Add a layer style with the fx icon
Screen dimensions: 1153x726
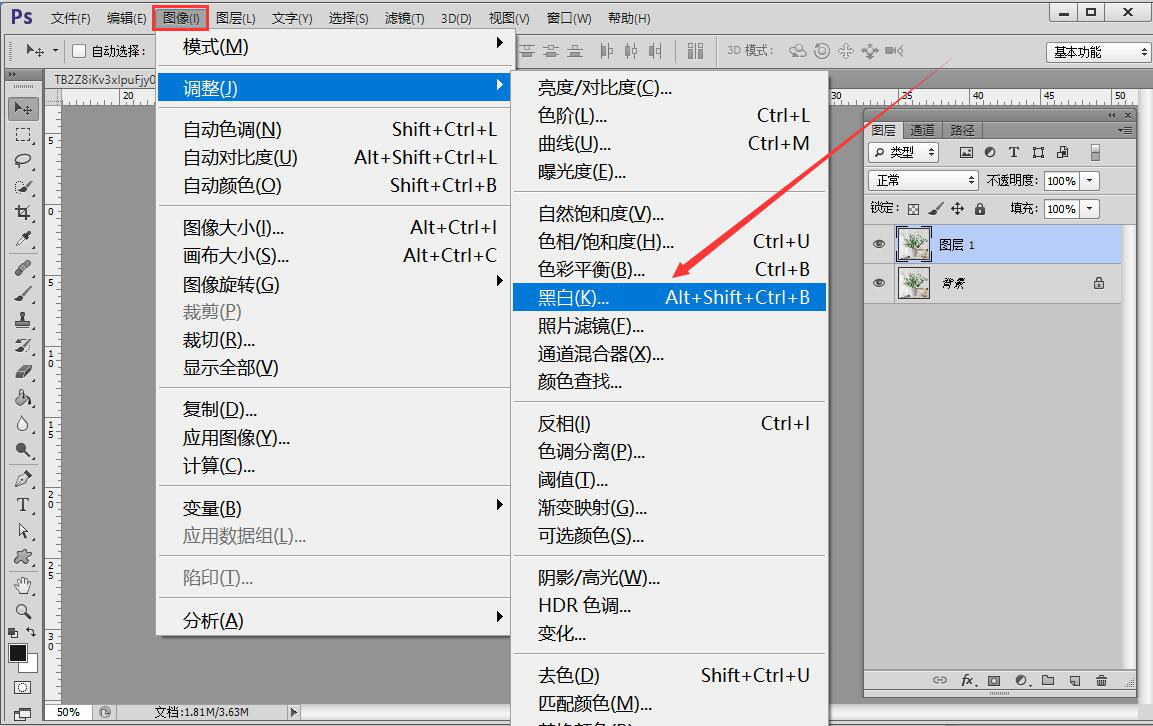968,680
